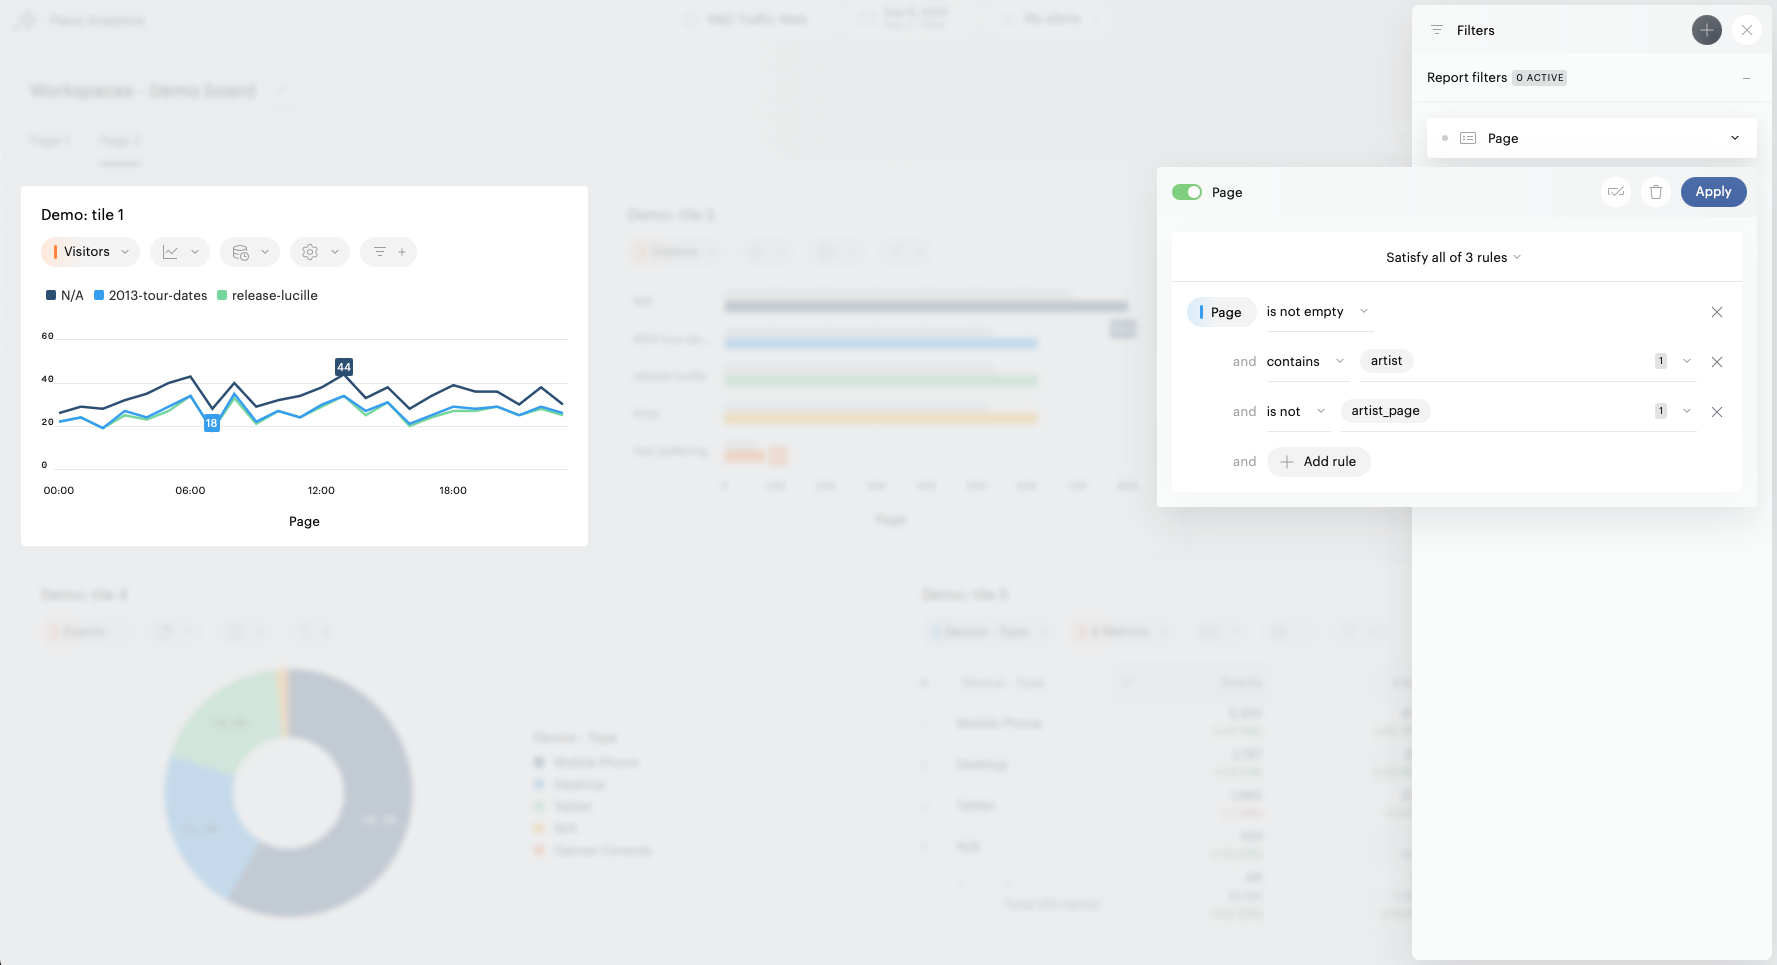Toggle off the Page filter switch
The height and width of the screenshot is (965, 1777).
coord(1187,192)
